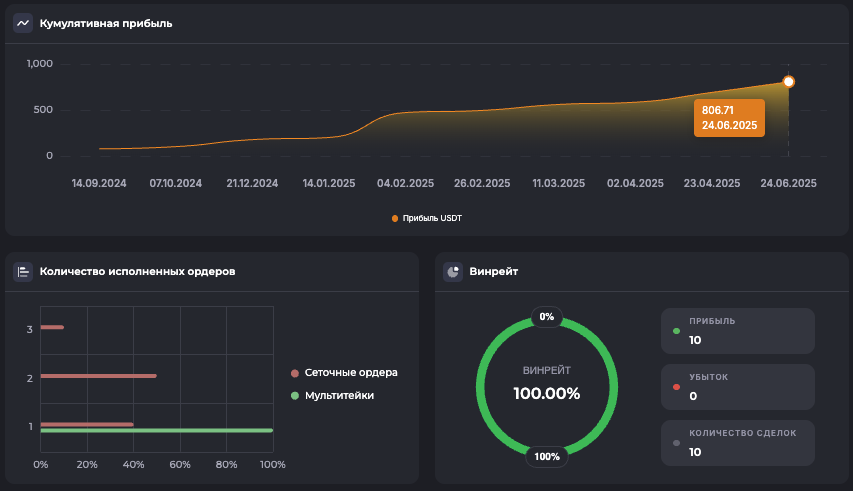The width and height of the screenshot is (853, 491).
Task: Click the 100% badge below winrate ring
Action: [546, 457]
